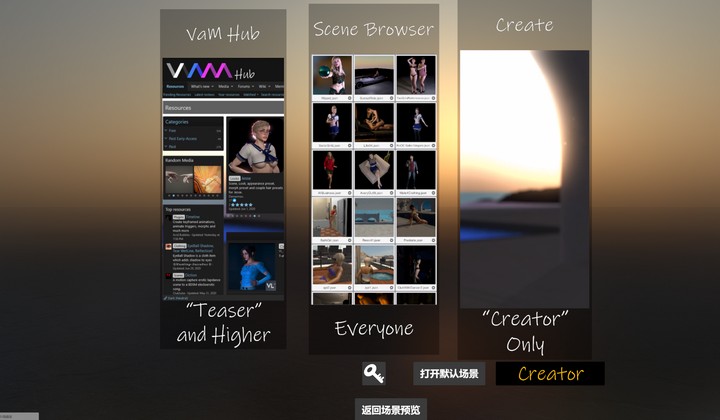Click the VaM Hub logo

click(x=210, y=71)
